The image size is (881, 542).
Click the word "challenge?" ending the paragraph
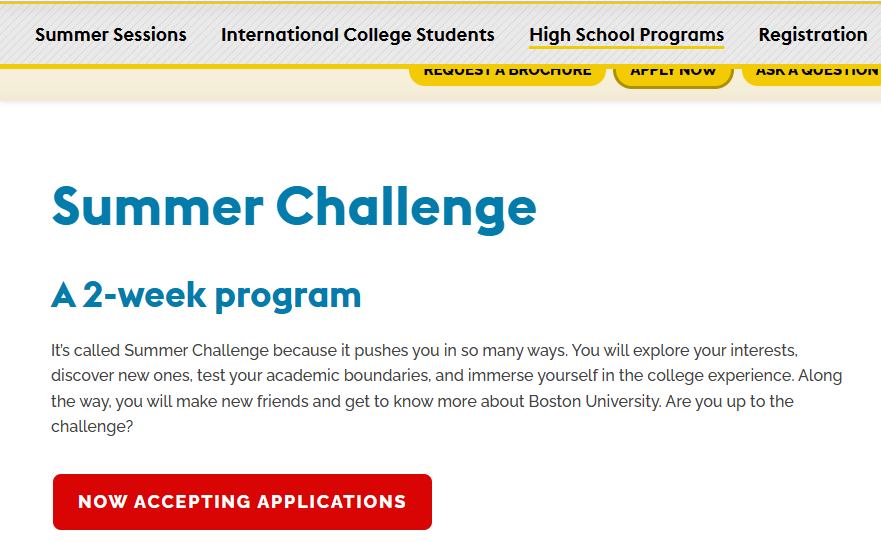[92, 427]
